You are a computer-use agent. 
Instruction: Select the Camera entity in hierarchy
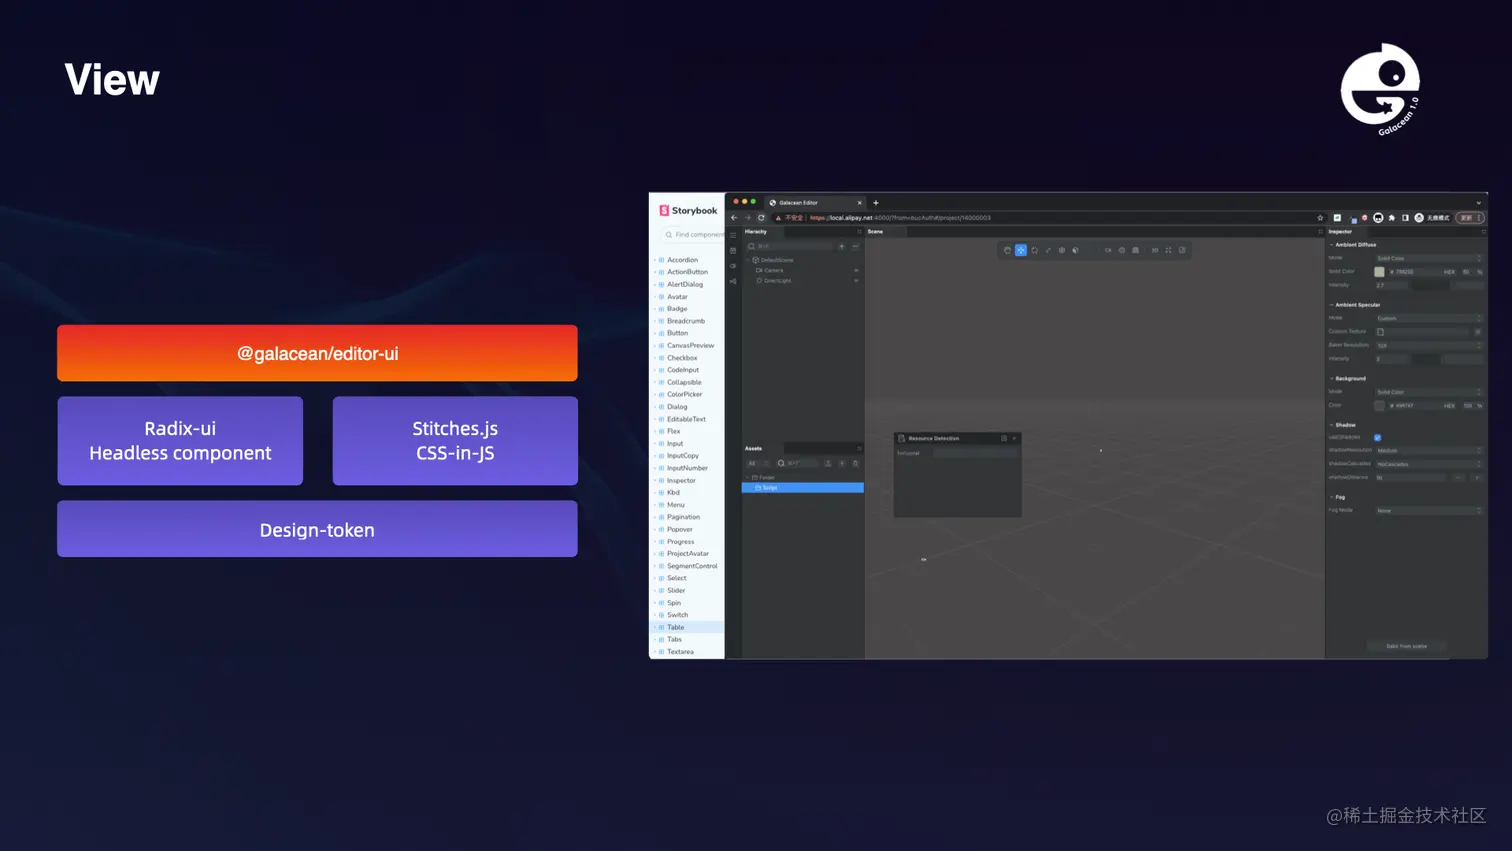point(770,270)
